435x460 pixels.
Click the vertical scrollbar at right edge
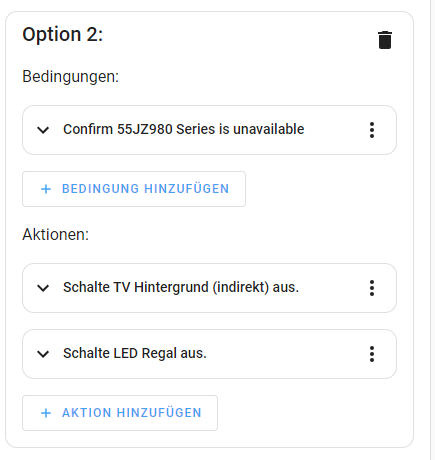coord(432,230)
